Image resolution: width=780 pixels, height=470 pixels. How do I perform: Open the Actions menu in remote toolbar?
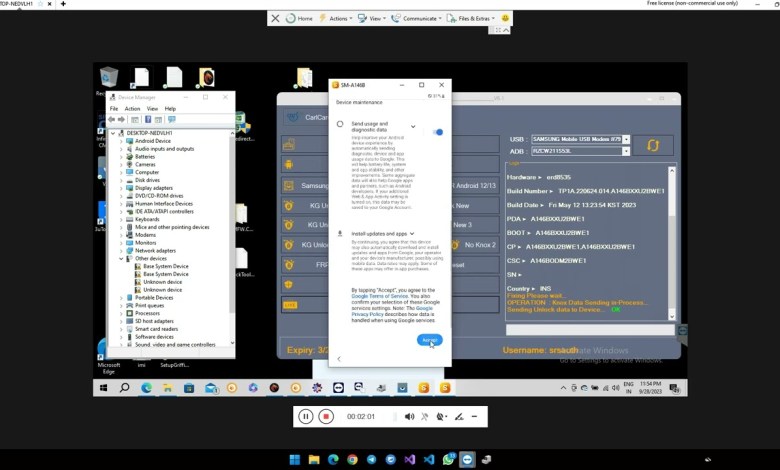(x=335, y=18)
